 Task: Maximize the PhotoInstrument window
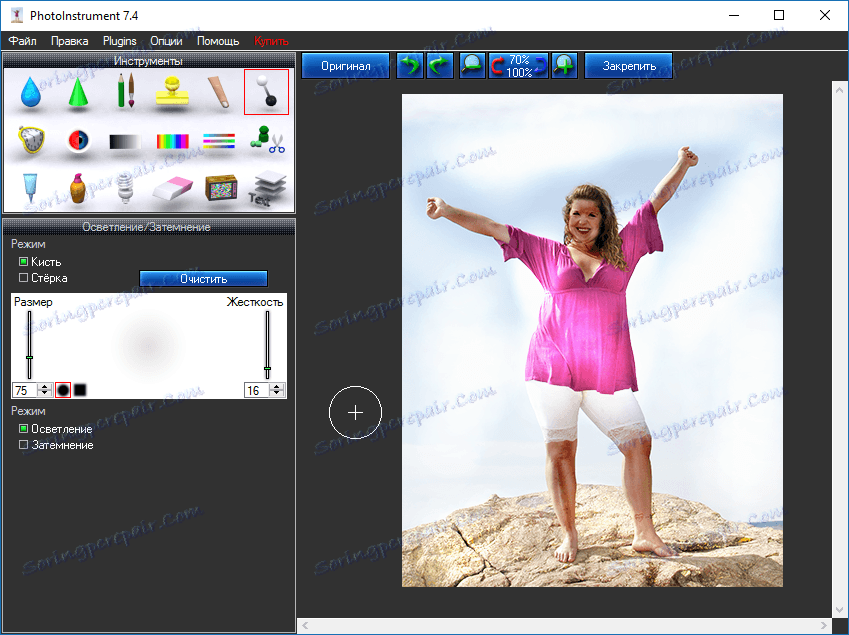779,15
